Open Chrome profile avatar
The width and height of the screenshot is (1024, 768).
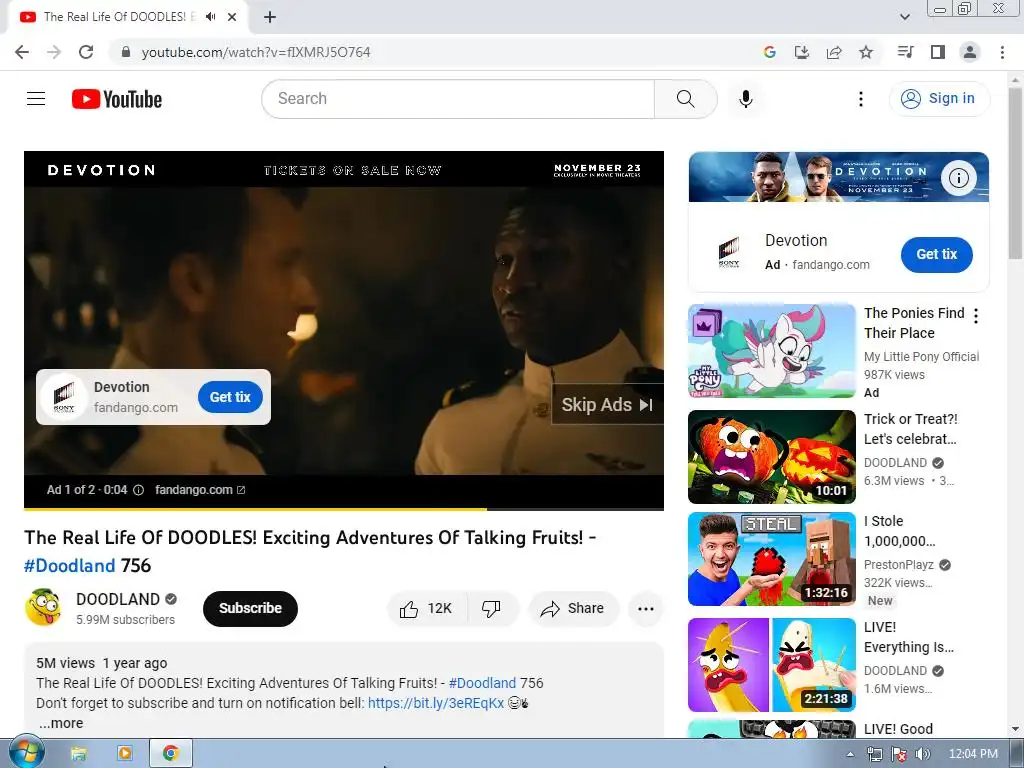coord(970,52)
